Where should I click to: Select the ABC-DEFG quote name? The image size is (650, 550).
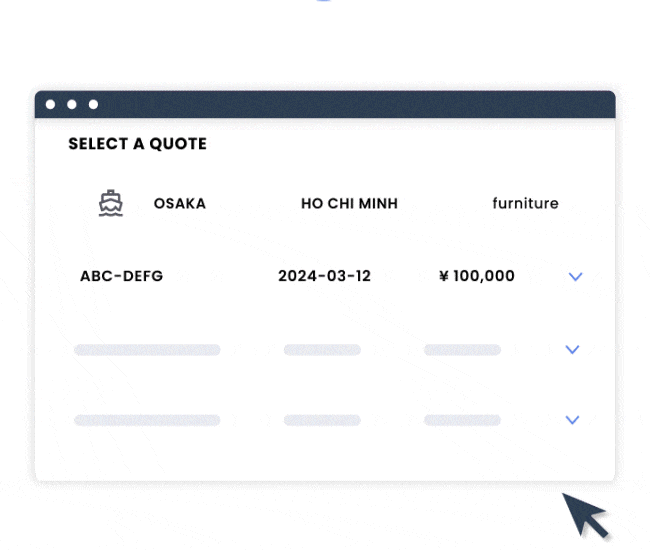pos(121,276)
